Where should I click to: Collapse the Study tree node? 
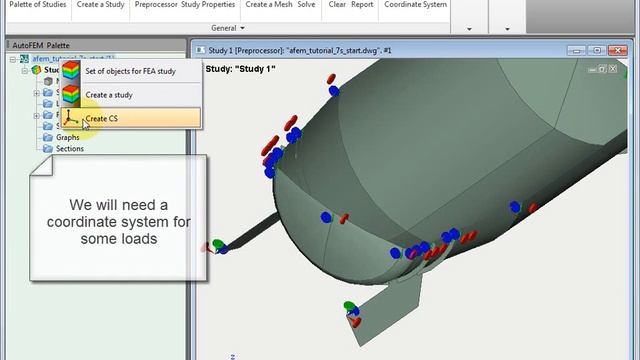click(x=24, y=71)
